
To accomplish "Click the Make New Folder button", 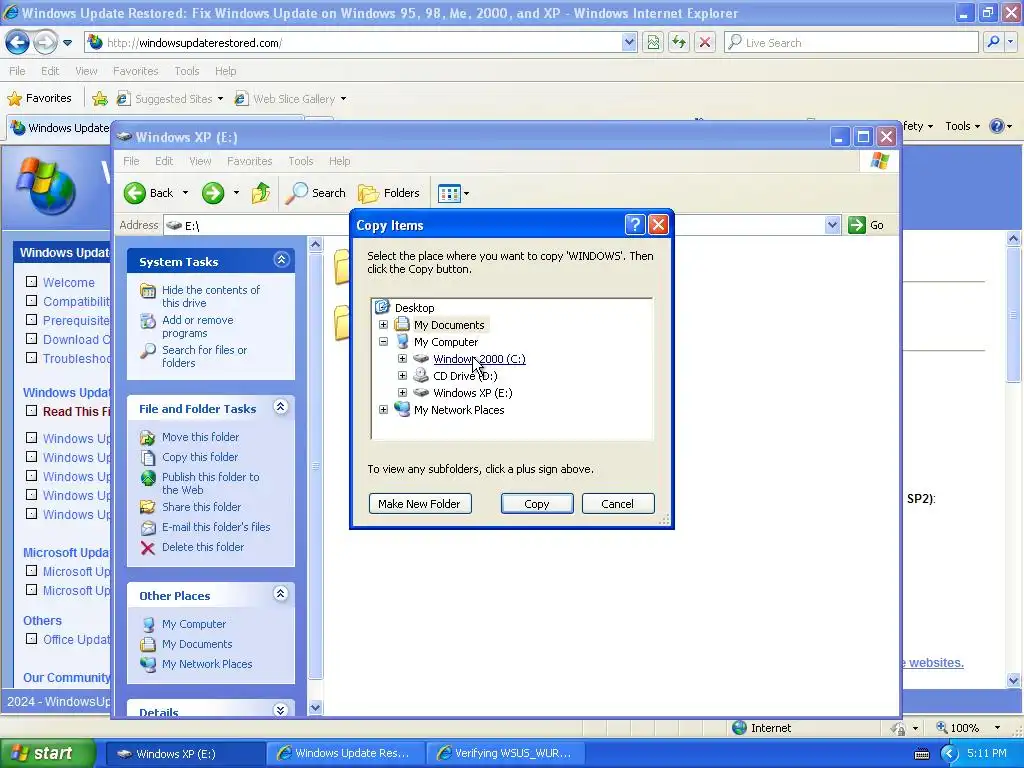I will point(420,504).
